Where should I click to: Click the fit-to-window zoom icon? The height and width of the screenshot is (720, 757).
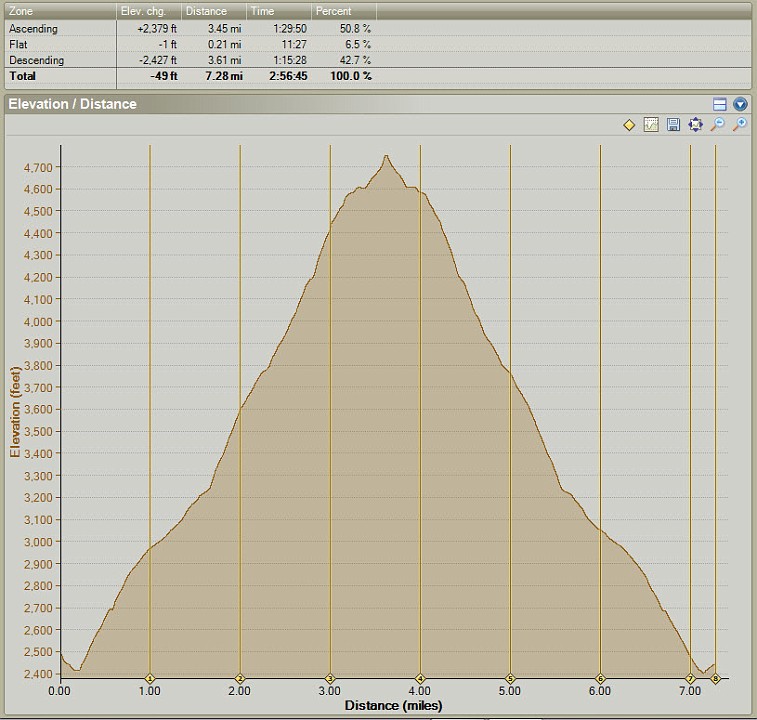point(695,125)
